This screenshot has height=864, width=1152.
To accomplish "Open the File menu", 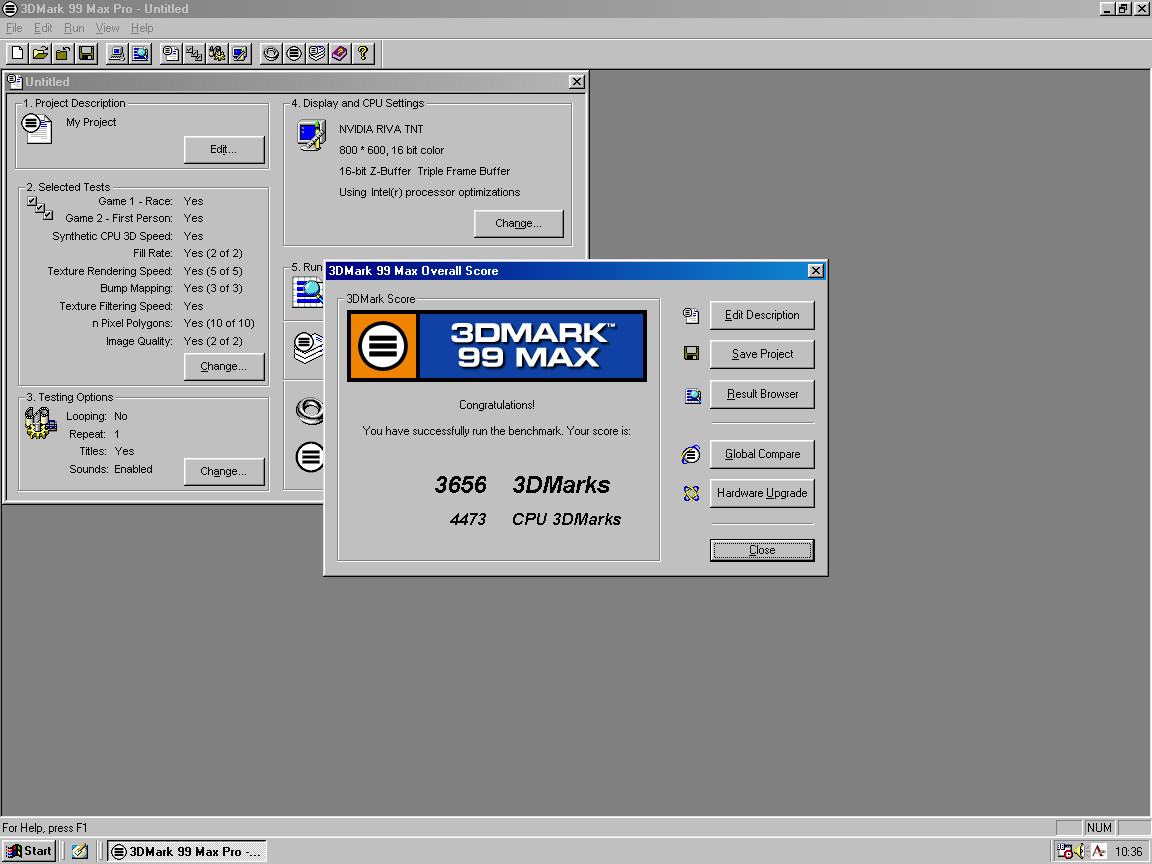I will 14,28.
